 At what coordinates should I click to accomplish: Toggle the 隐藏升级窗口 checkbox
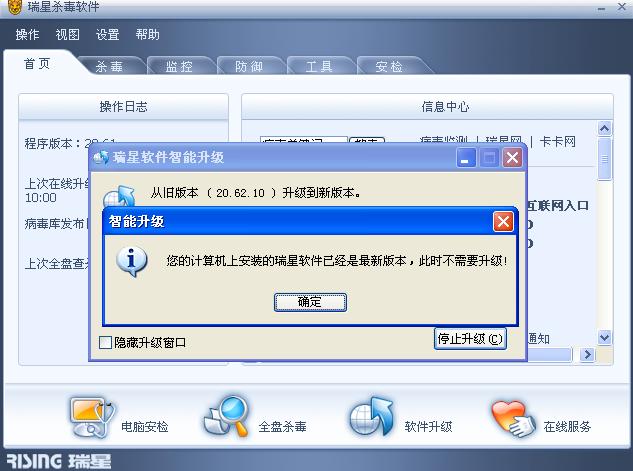coord(105,343)
